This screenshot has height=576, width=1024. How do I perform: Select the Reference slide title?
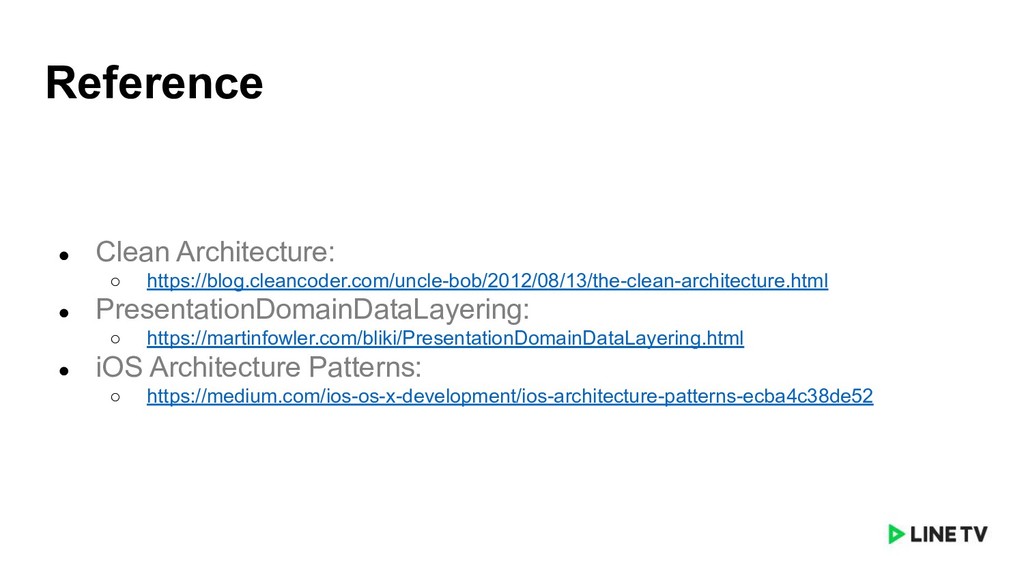coord(154,83)
